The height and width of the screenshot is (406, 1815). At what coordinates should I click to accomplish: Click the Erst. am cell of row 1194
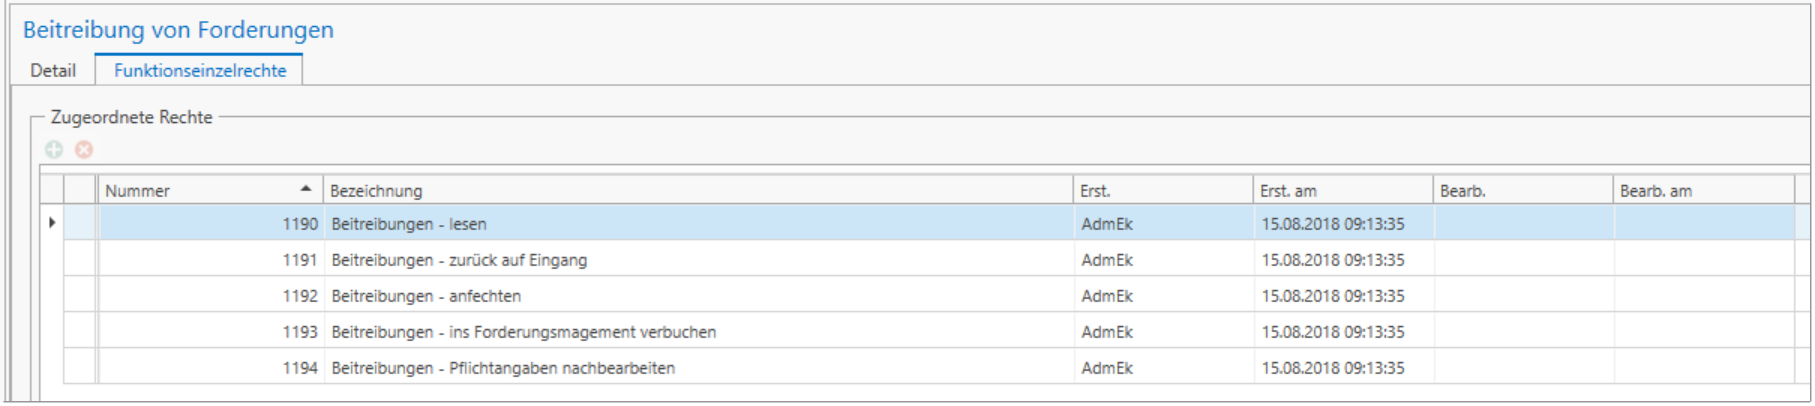point(1343,367)
